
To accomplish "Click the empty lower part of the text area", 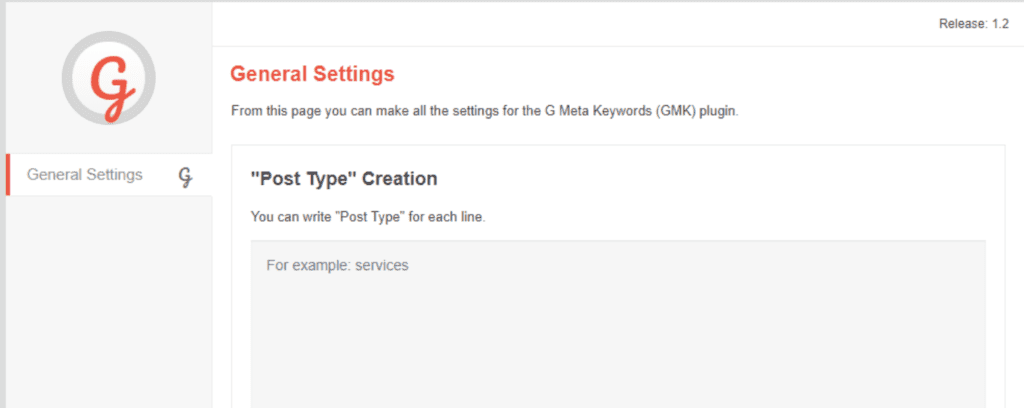I will point(617,370).
